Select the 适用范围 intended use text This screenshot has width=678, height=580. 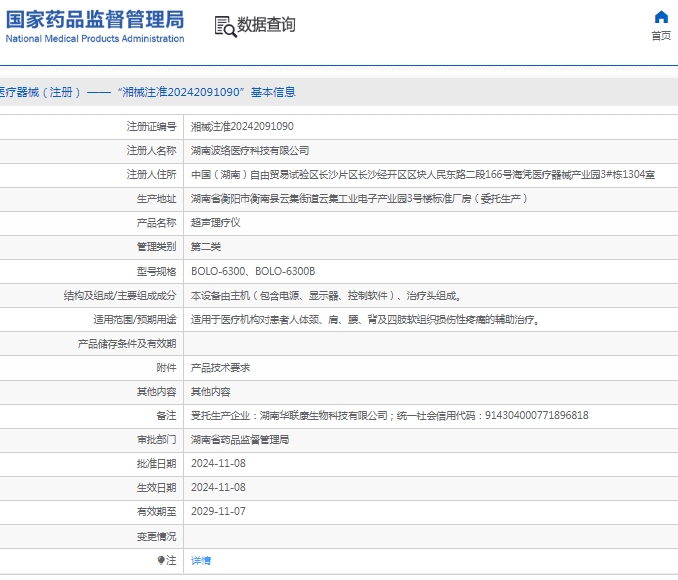tap(365, 320)
